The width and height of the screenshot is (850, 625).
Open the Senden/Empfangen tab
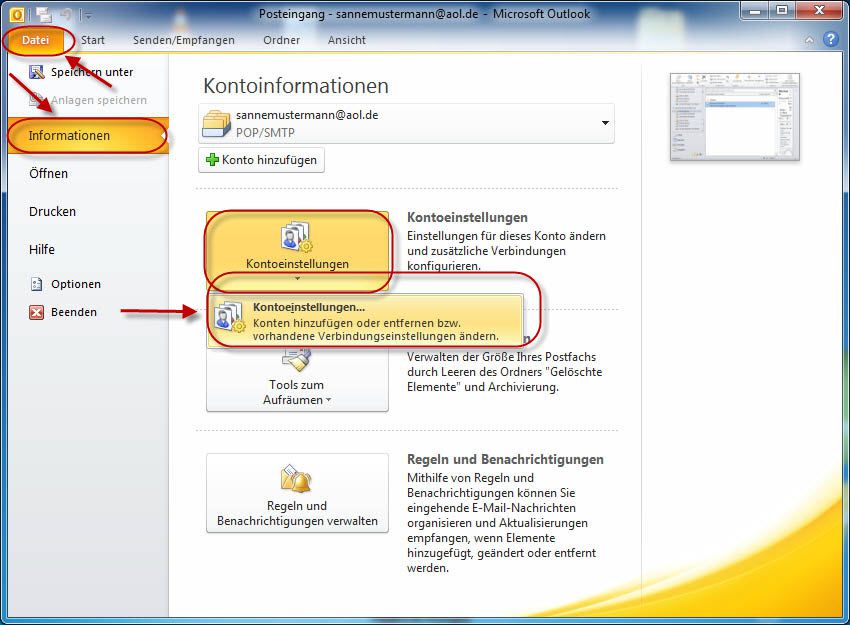coord(184,39)
